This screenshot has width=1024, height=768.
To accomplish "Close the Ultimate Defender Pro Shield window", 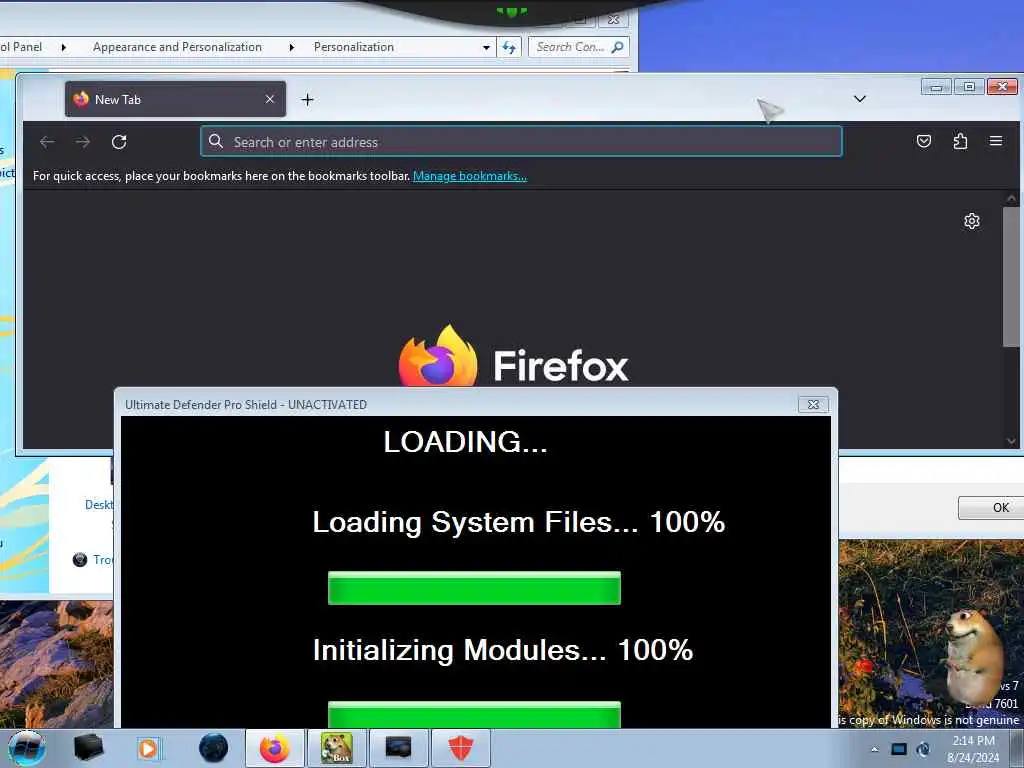I will click(x=814, y=404).
